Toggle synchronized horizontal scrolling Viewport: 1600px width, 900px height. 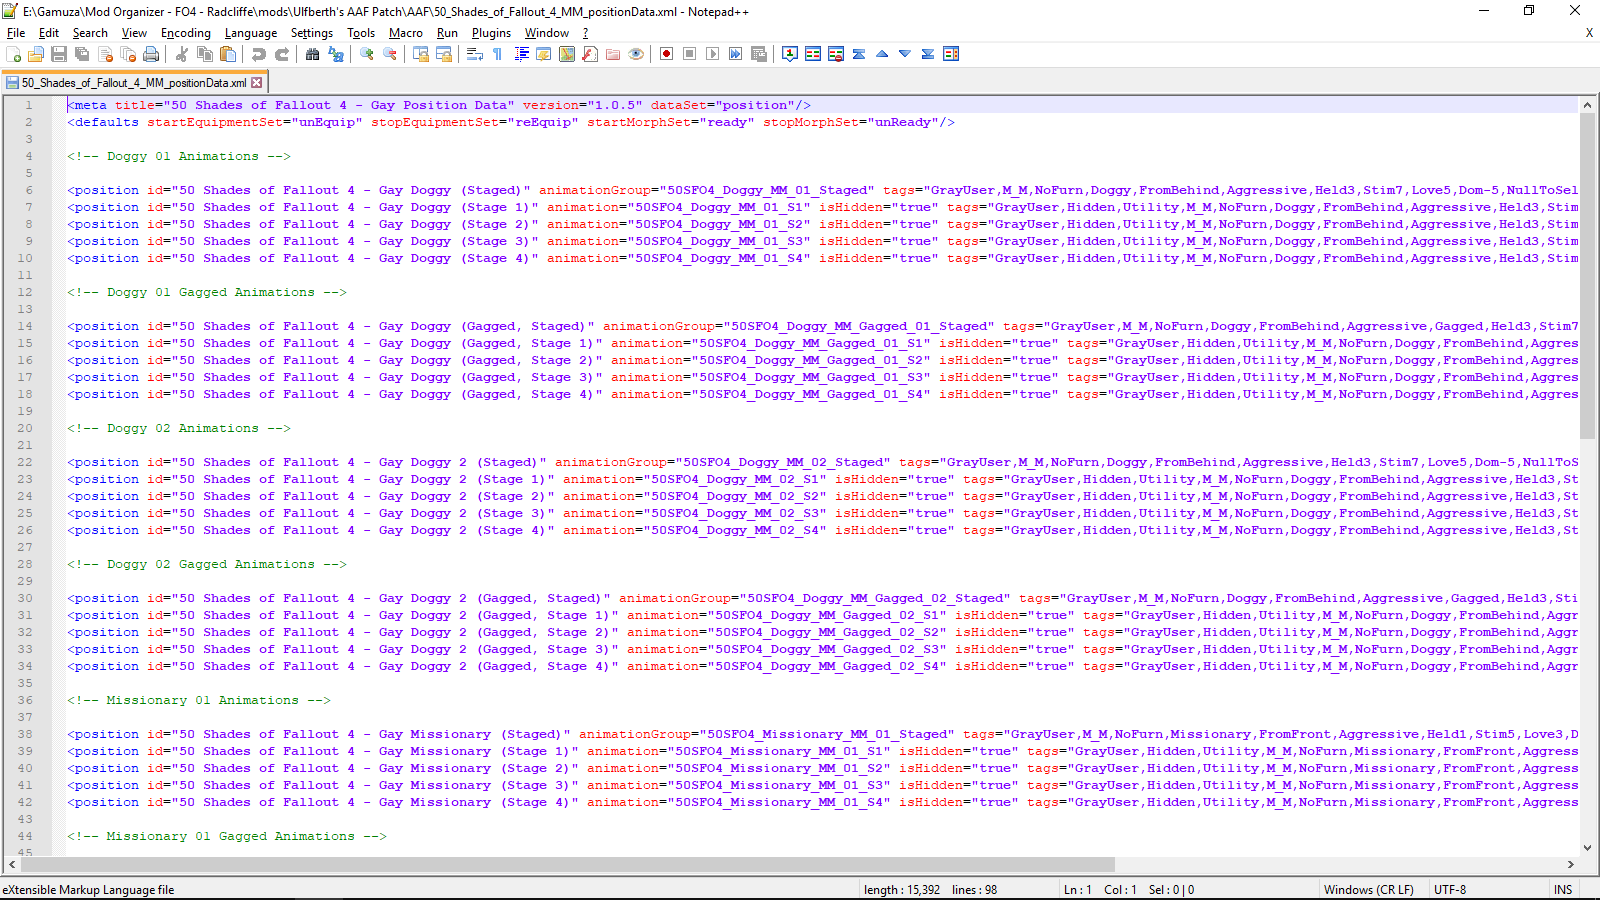(444, 54)
